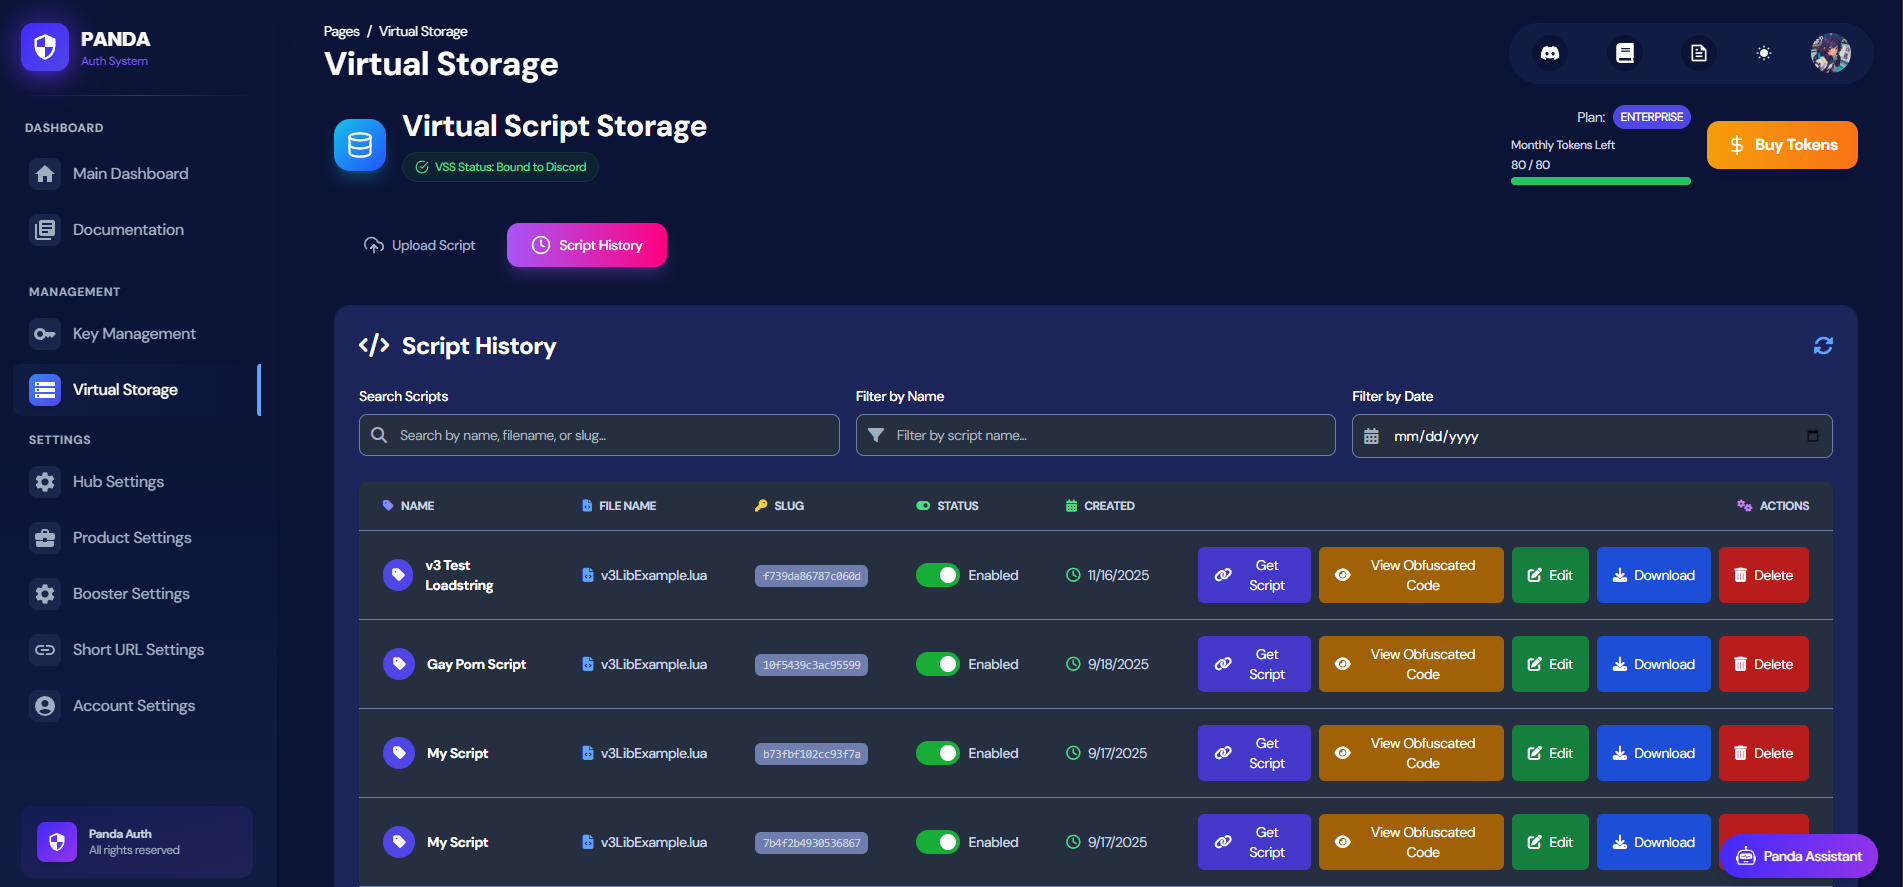Click the Buy Tokens button
The height and width of the screenshot is (887, 1903).
click(x=1782, y=145)
